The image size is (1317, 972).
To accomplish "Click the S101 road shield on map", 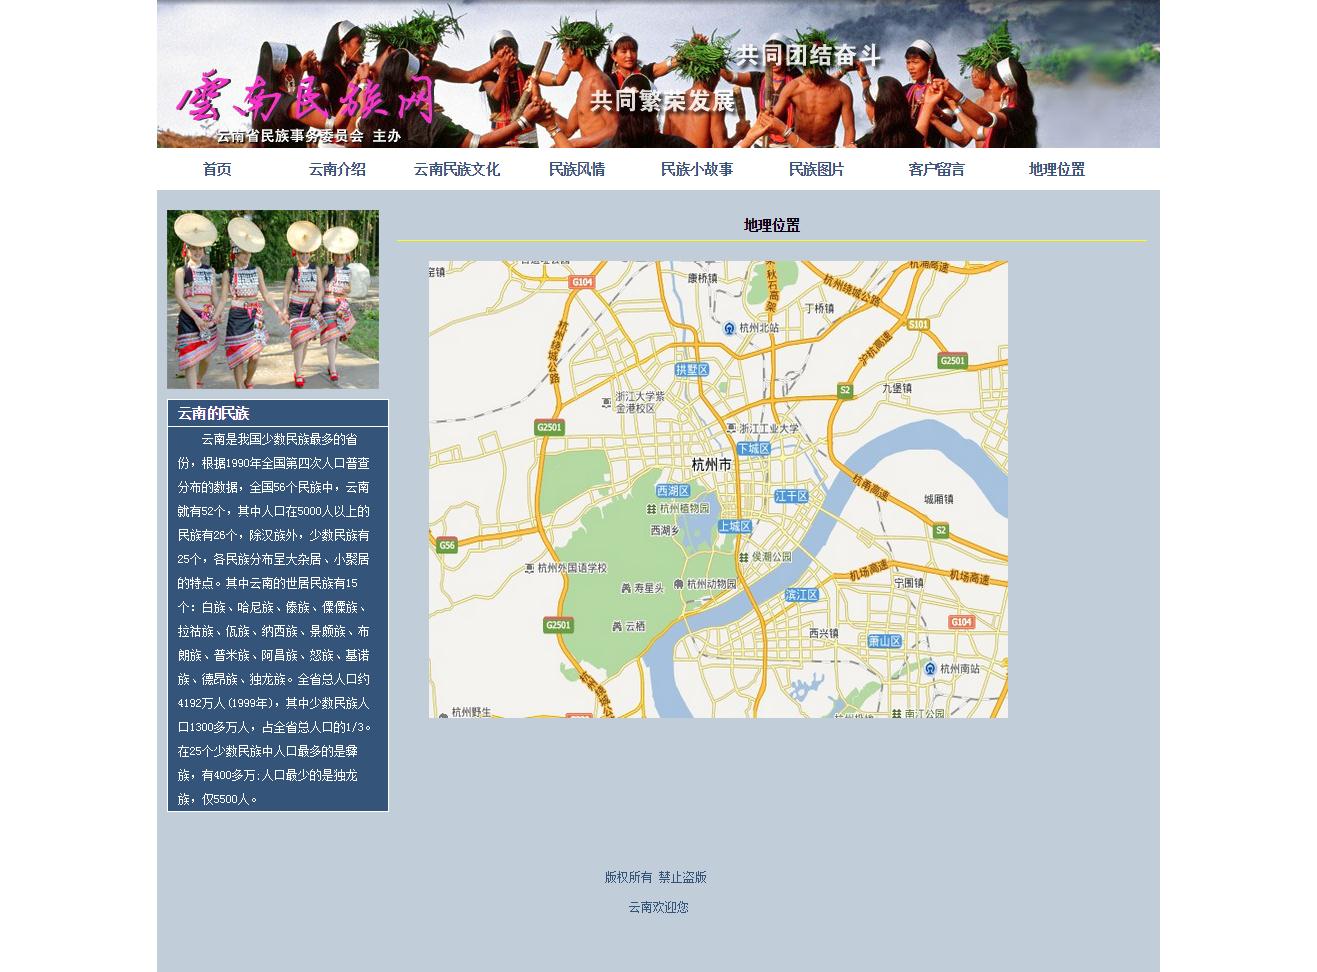I will [x=917, y=324].
